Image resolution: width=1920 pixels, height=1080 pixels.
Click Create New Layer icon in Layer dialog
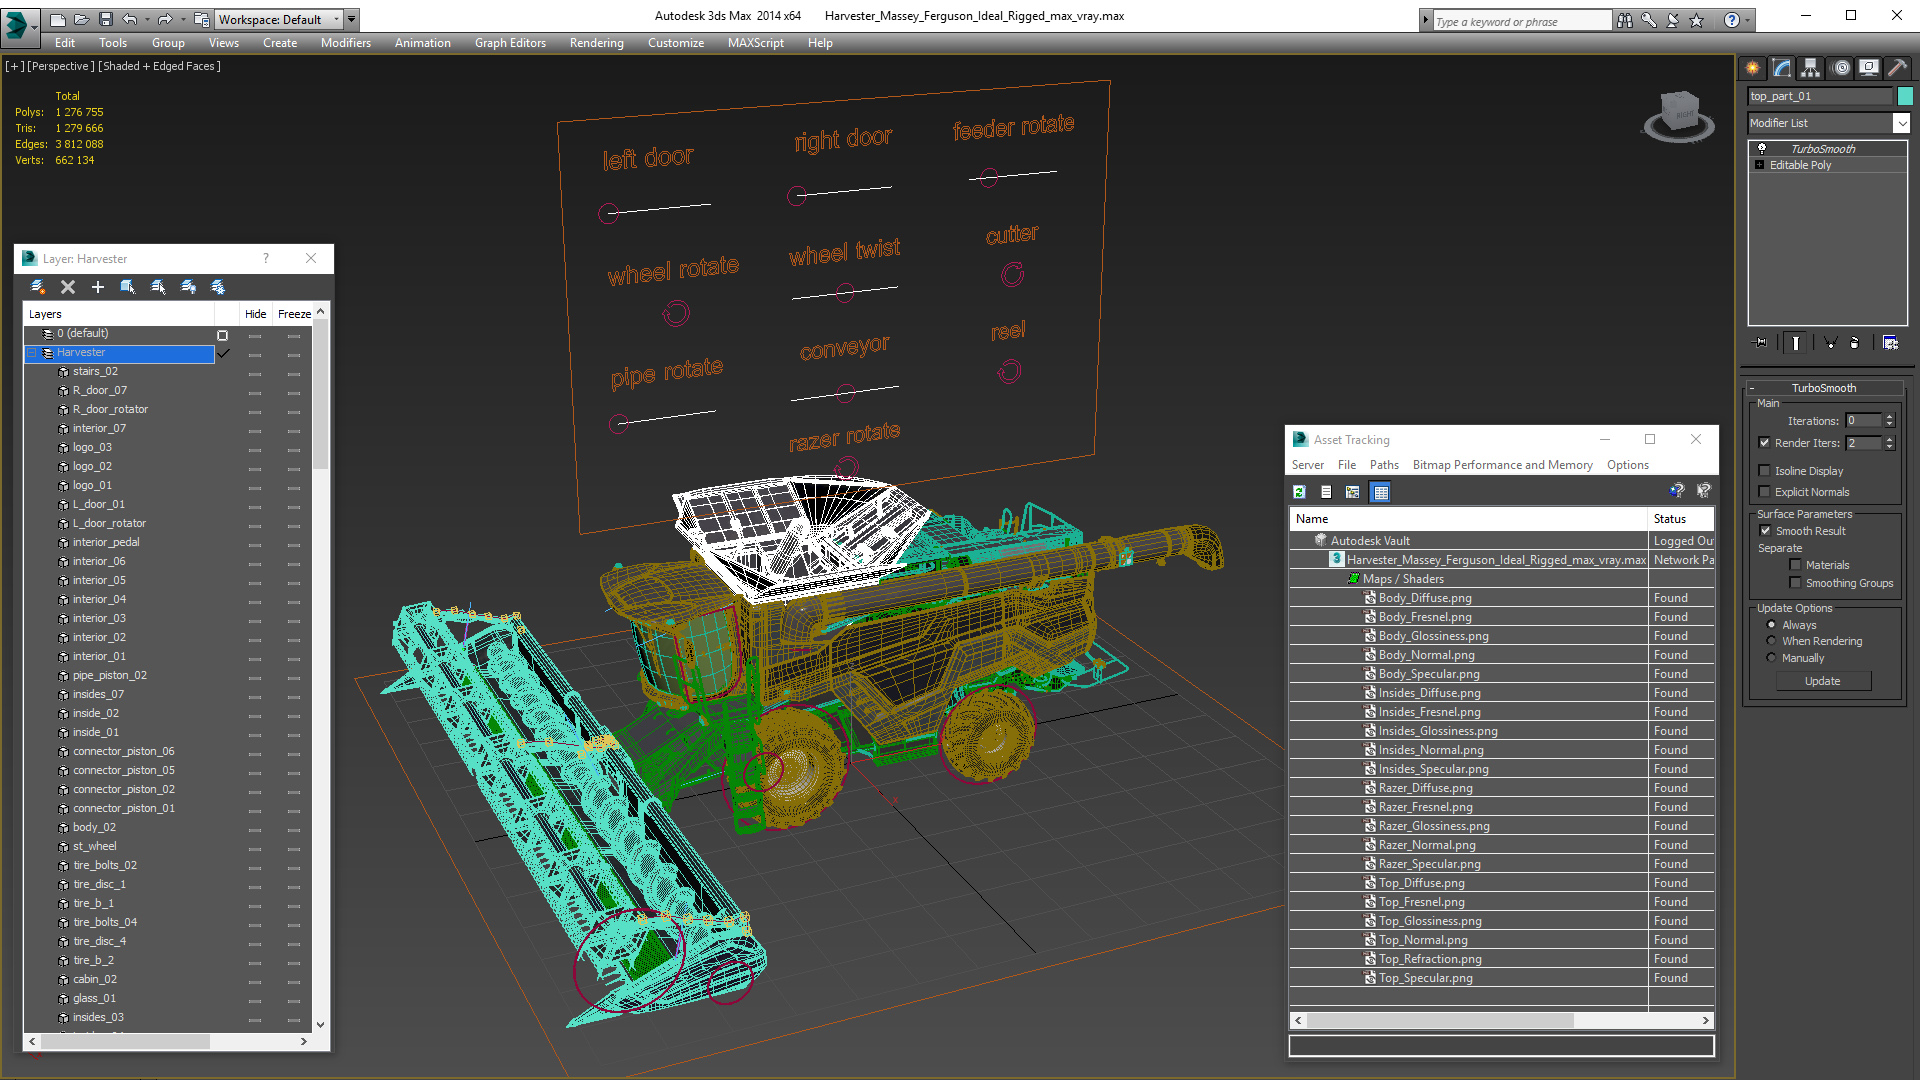(38, 287)
